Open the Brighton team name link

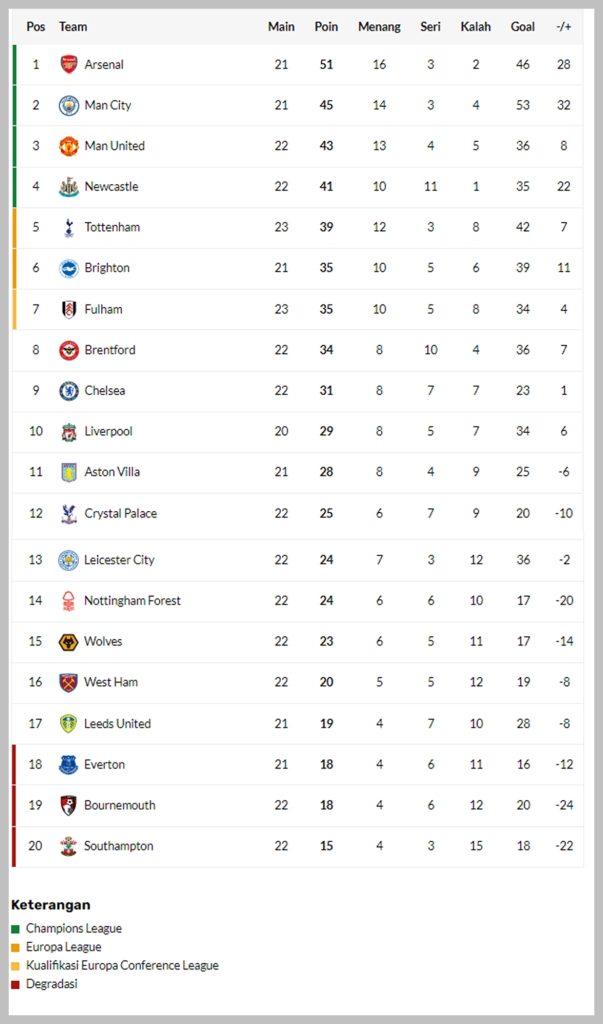click(x=107, y=268)
